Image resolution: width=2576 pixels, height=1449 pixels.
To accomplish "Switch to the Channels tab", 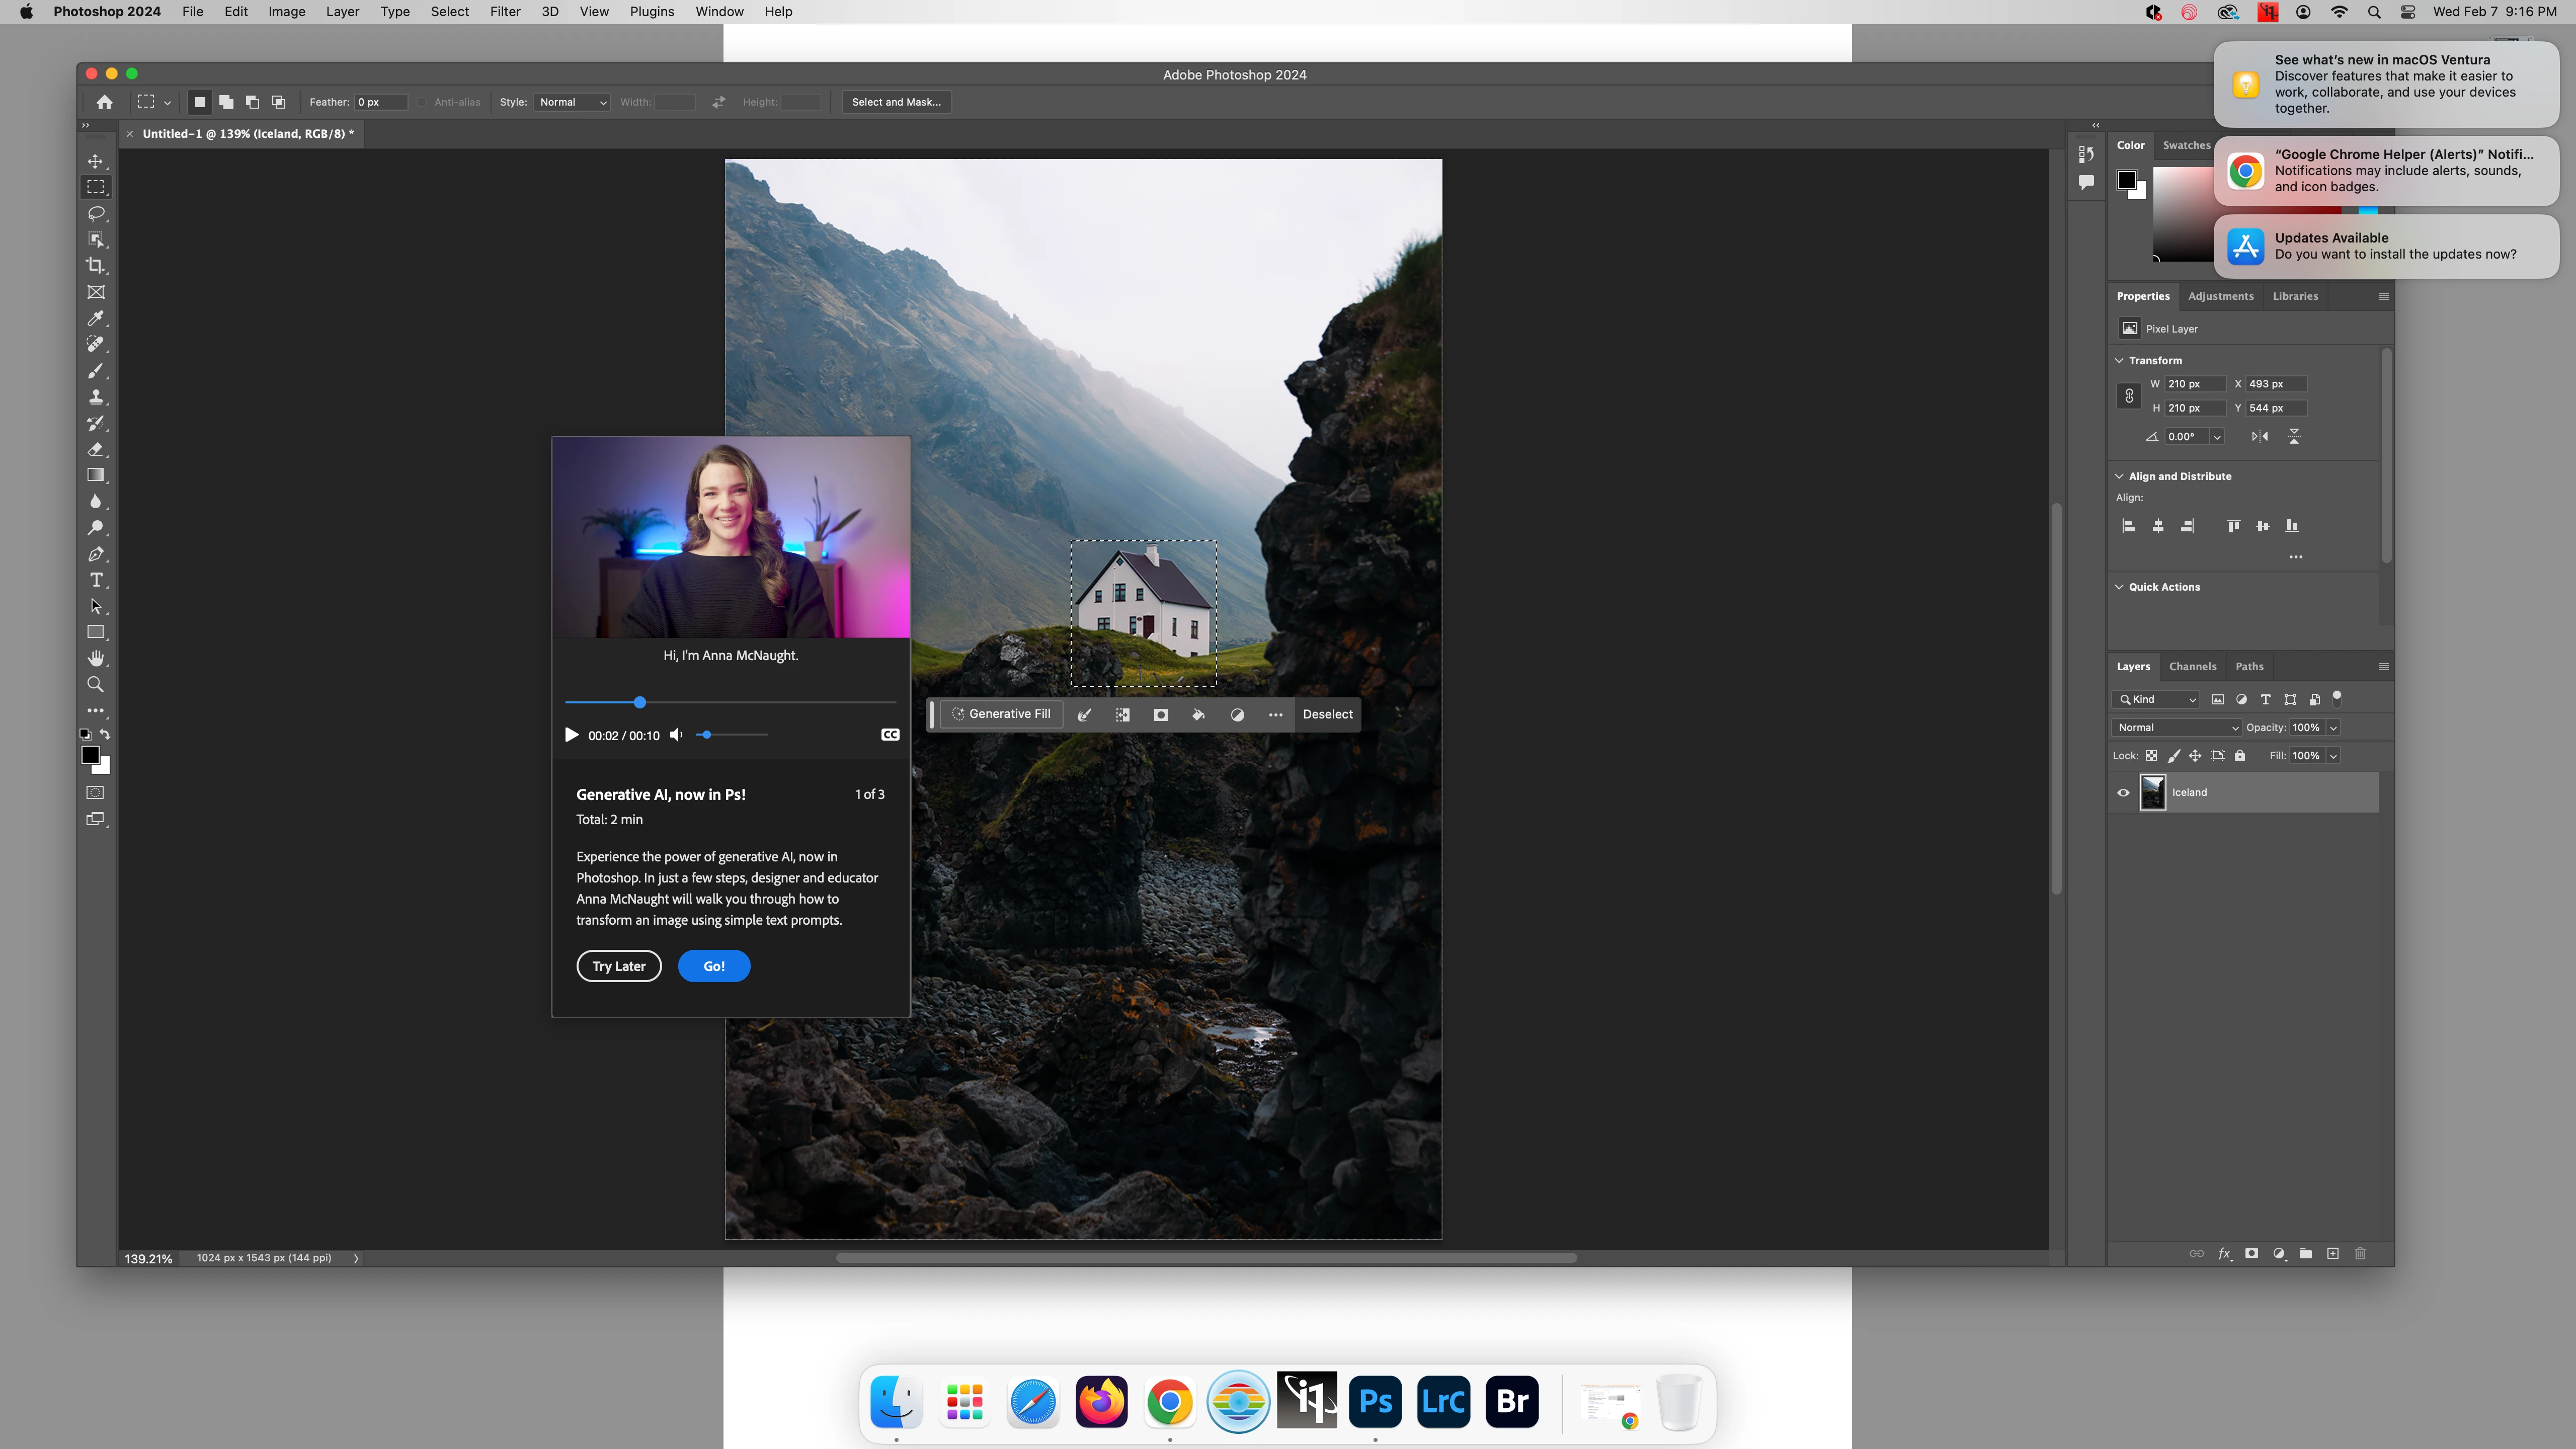I will coord(2192,667).
